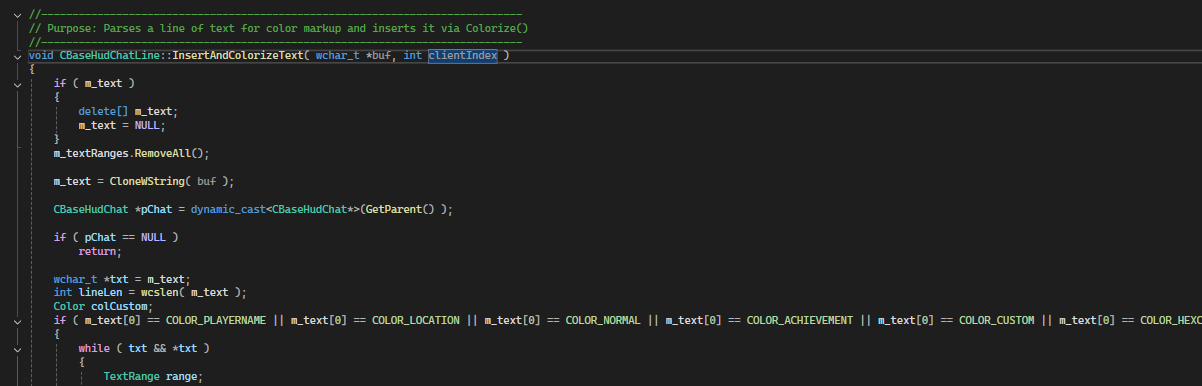The width and height of the screenshot is (1202, 386).
Task: Click the COLOR_PLAYERNAME constant
Action: (x=216, y=320)
